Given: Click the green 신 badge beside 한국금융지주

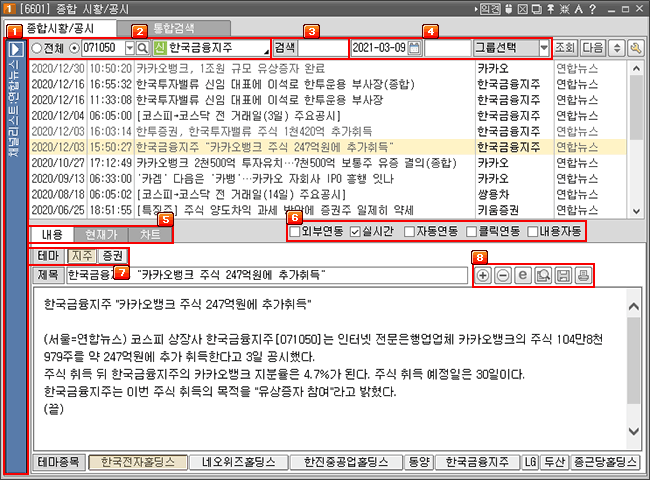Looking at the screenshot, I should tap(160, 48).
